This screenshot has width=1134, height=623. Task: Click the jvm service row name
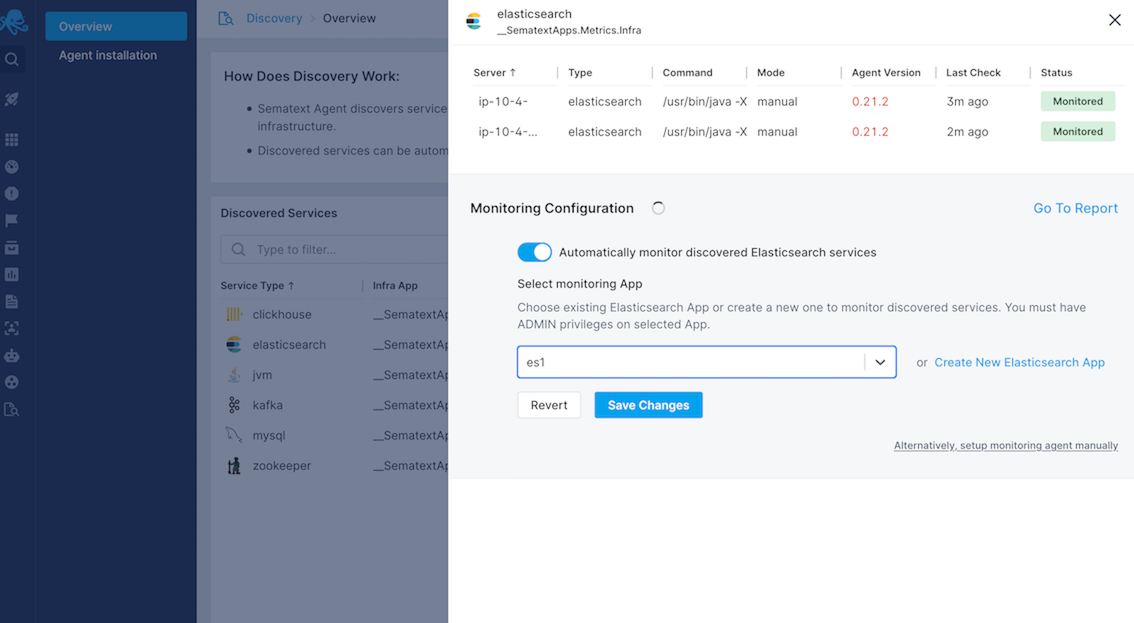tap(262, 375)
